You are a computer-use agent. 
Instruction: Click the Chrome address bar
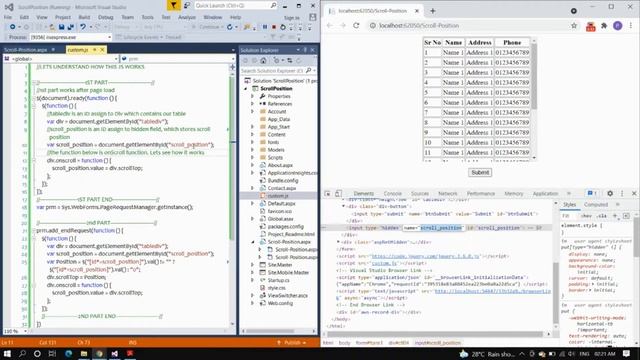(x=469, y=26)
